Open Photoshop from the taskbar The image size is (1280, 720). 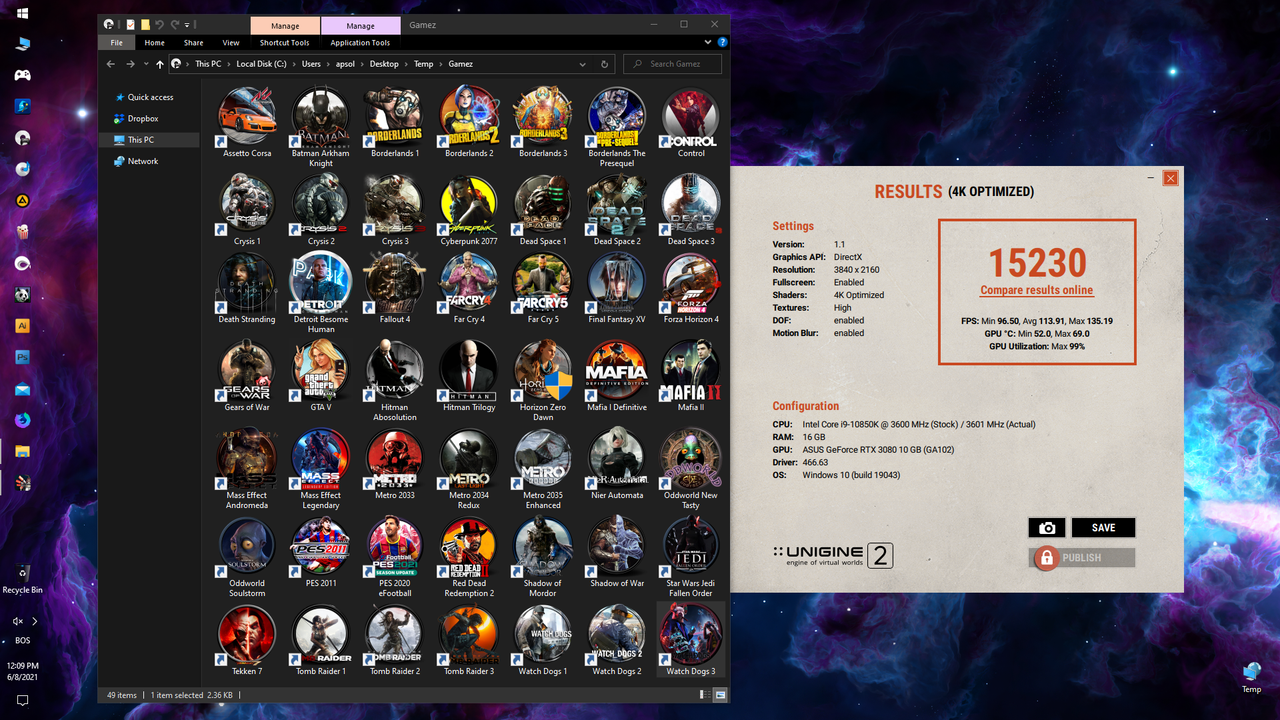pyautogui.click(x=22, y=357)
